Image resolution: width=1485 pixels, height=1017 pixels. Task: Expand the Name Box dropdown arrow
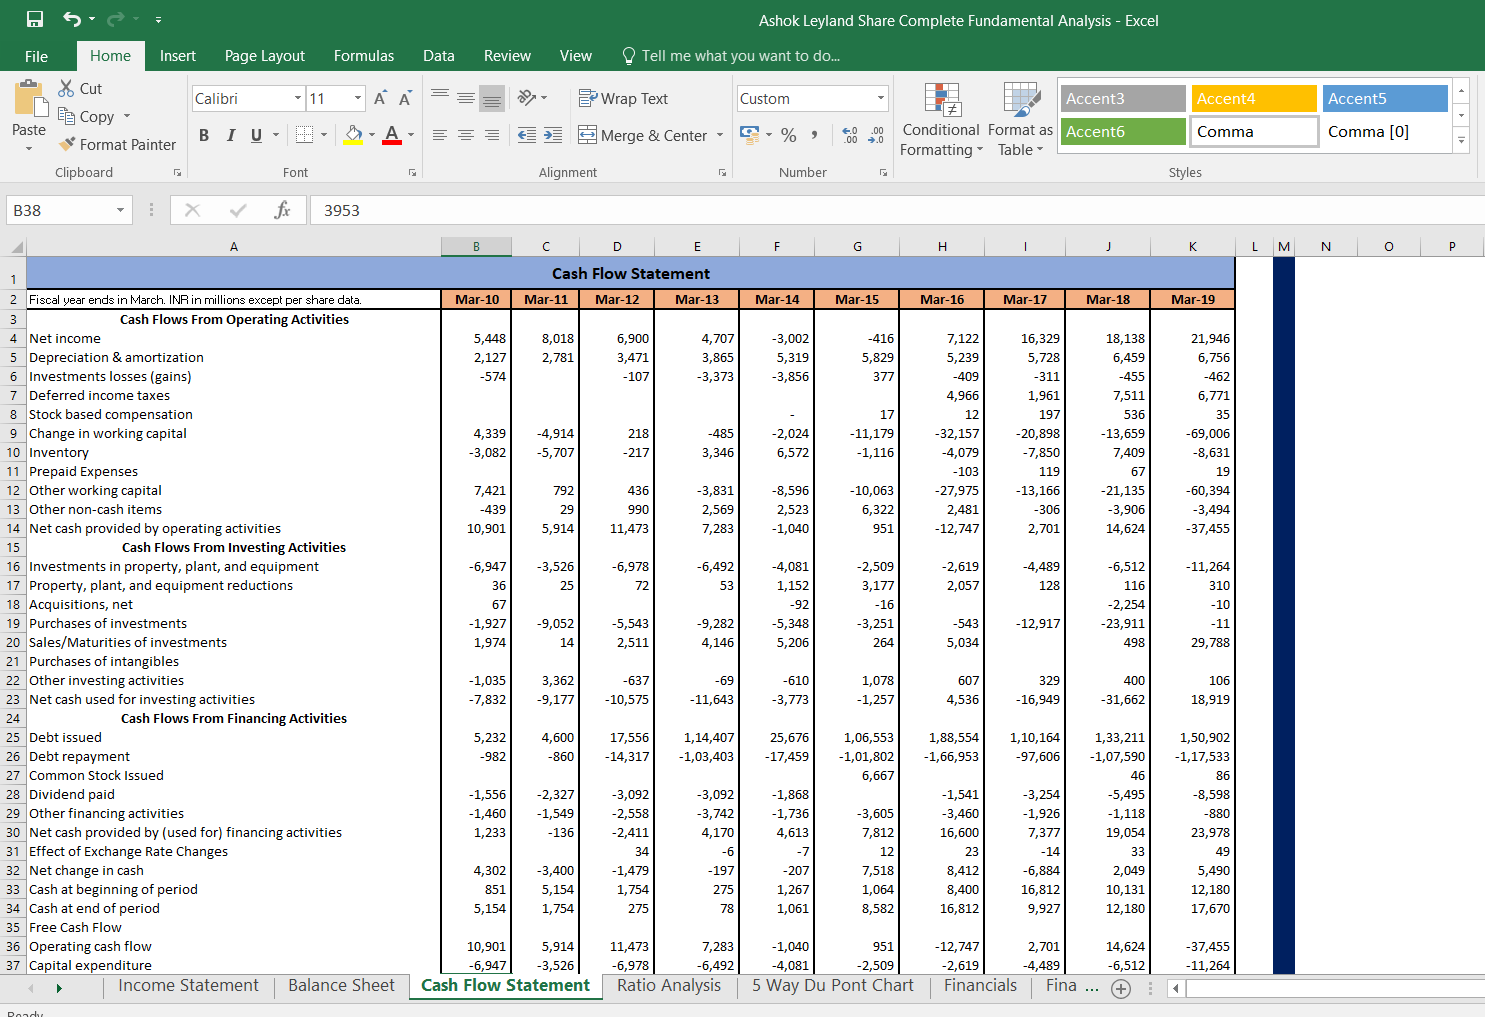click(120, 210)
